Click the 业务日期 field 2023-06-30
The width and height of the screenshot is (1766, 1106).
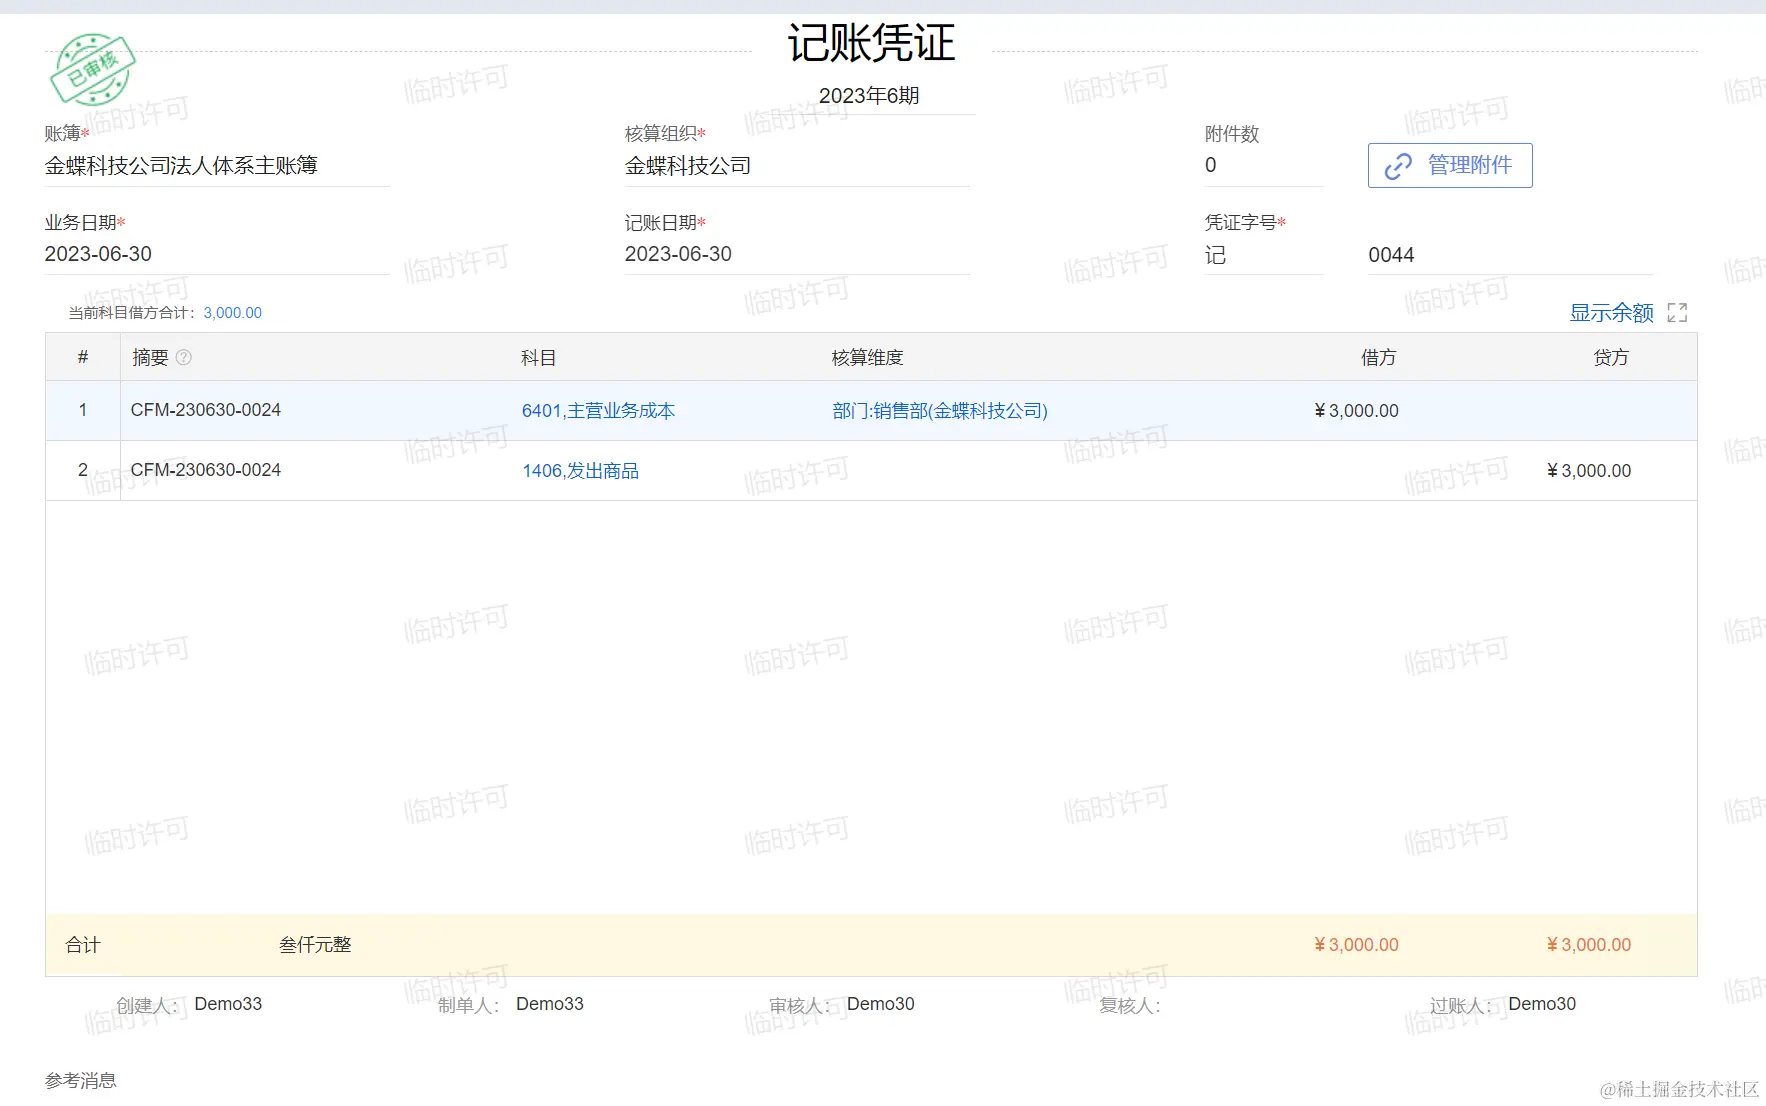point(217,254)
